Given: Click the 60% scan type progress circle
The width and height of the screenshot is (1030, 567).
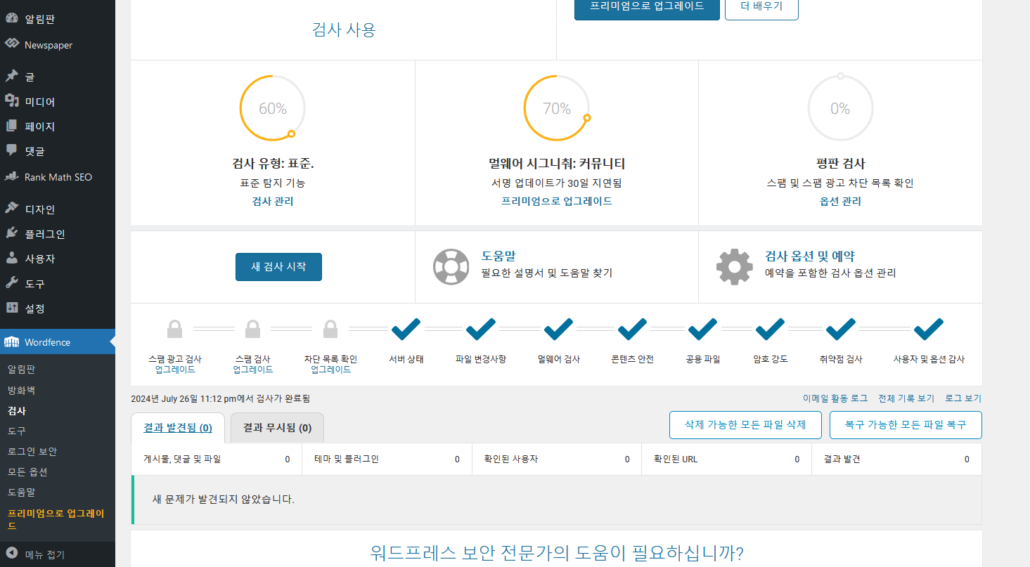Looking at the screenshot, I should pos(273,108).
